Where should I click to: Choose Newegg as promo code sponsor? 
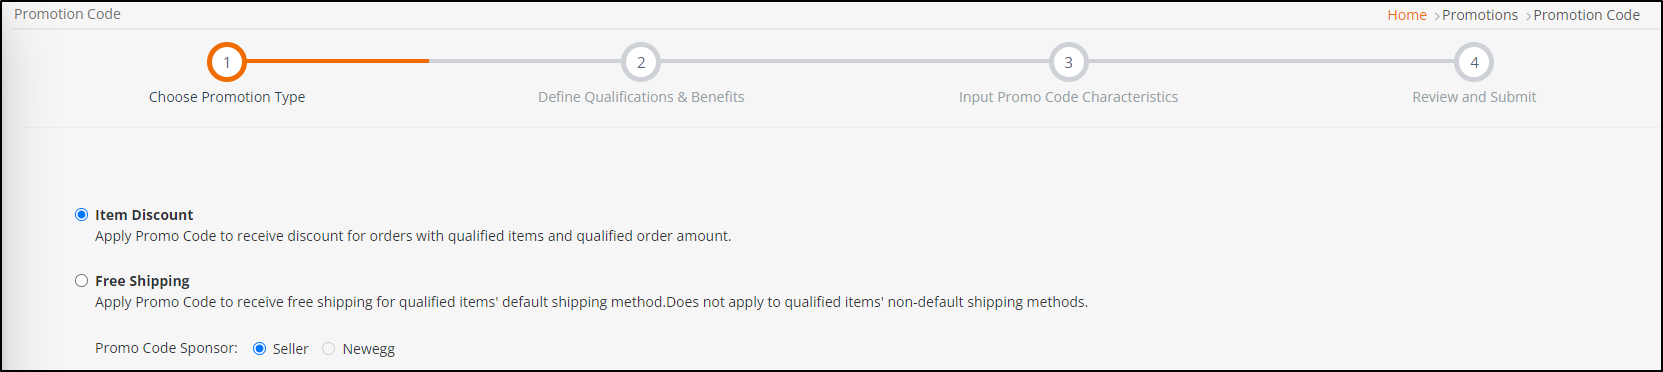[x=328, y=349]
